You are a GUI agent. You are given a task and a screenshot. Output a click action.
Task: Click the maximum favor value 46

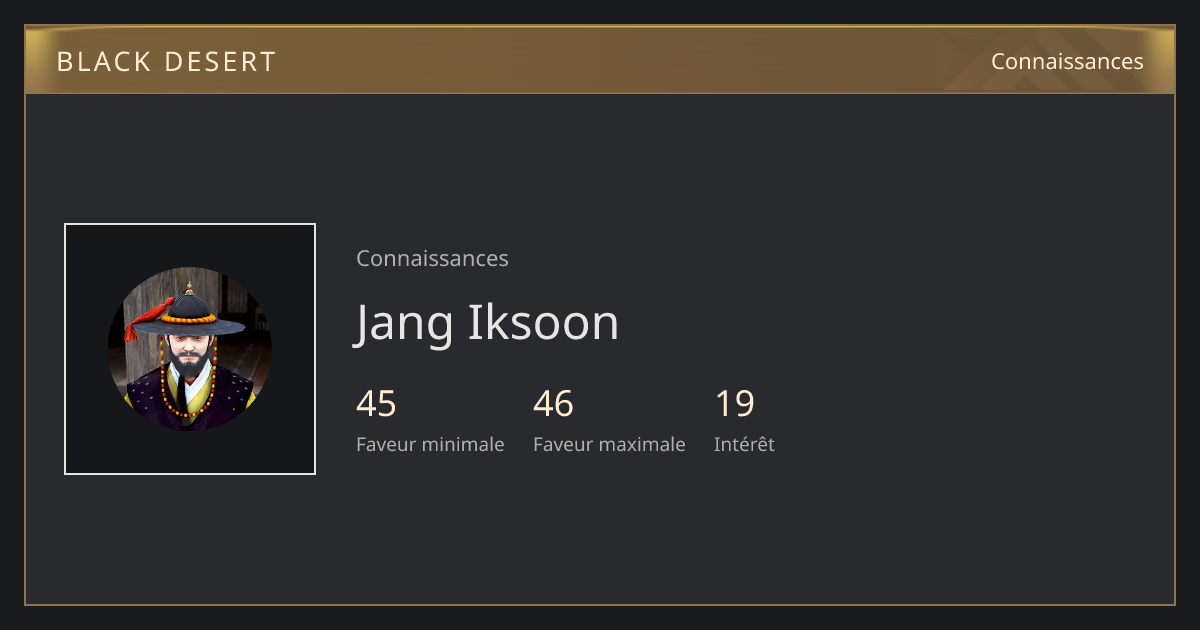(x=553, y=404)
